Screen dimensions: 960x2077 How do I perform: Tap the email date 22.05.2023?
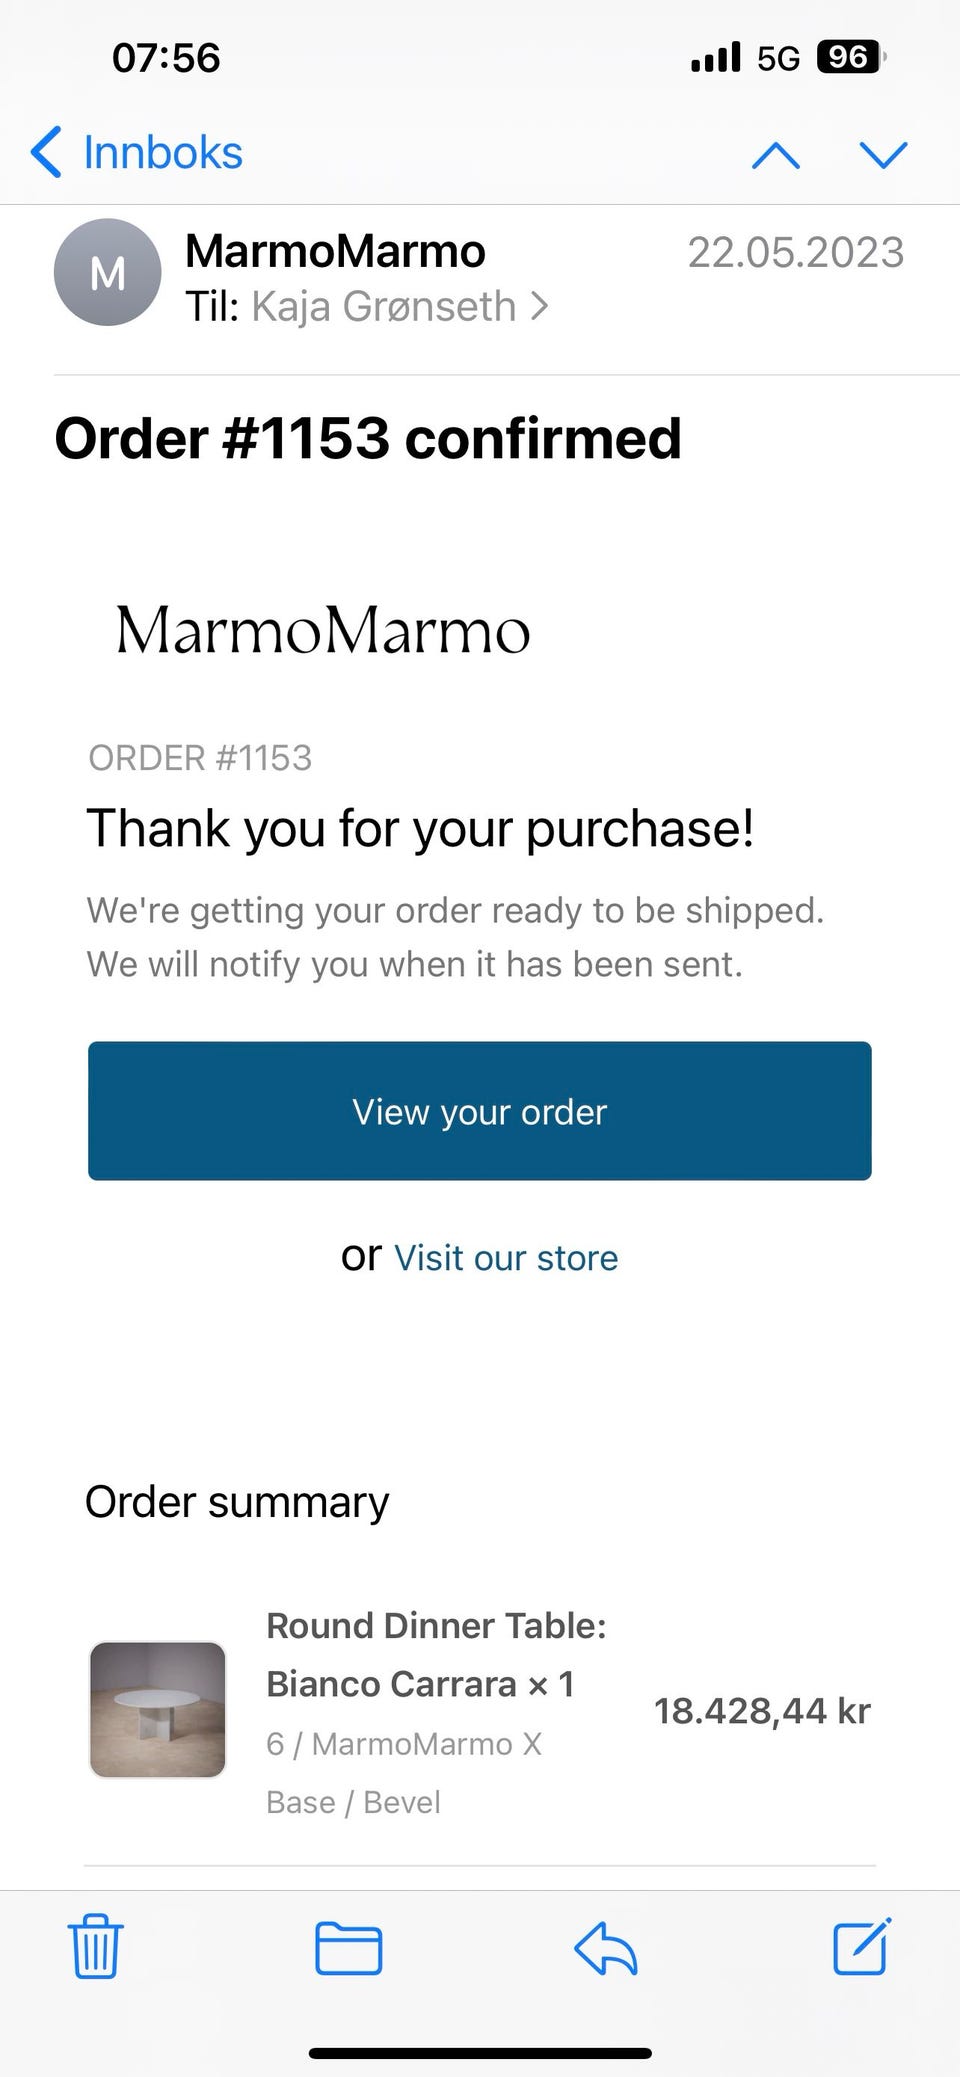pyautogui.click(x=795, y=252)
